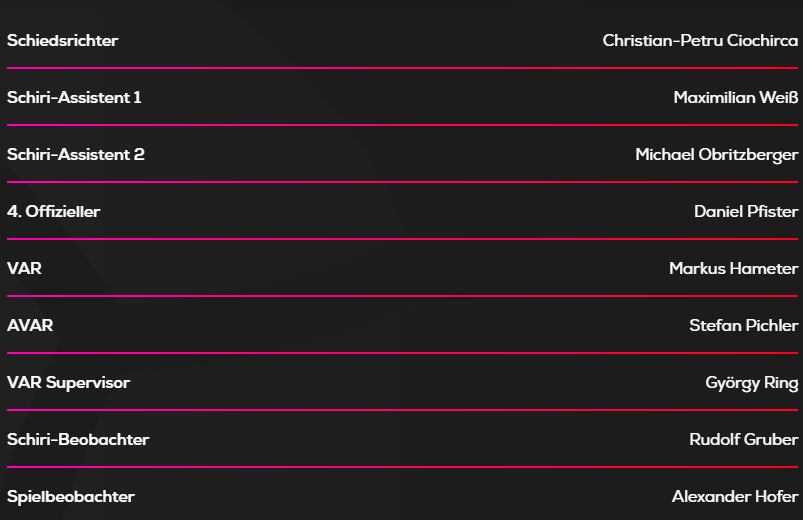Screen dimensions: 803x520
Task: Click the VAR Supervisor label
Action: [68, 383]
